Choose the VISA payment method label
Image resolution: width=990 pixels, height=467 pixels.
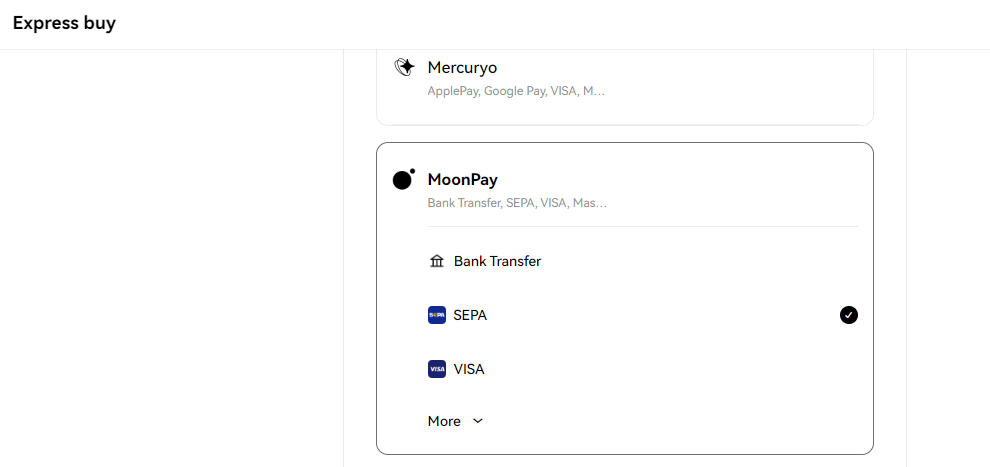pos(469,369)
